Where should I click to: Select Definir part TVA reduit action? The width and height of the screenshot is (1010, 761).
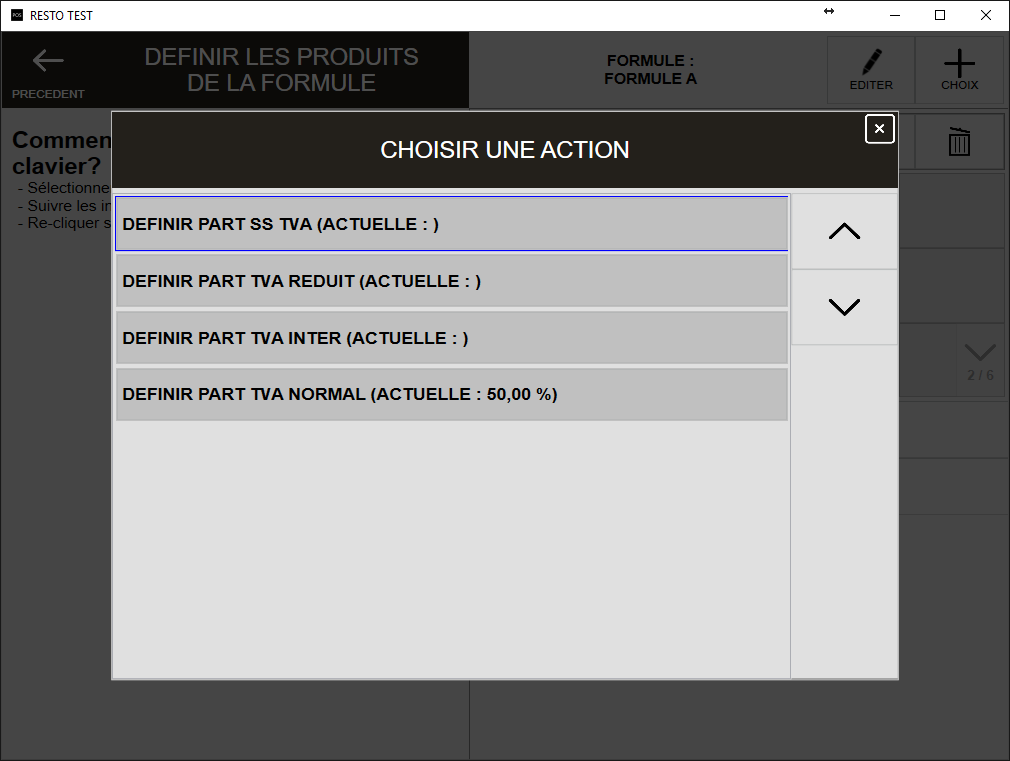tap(452, 281)
